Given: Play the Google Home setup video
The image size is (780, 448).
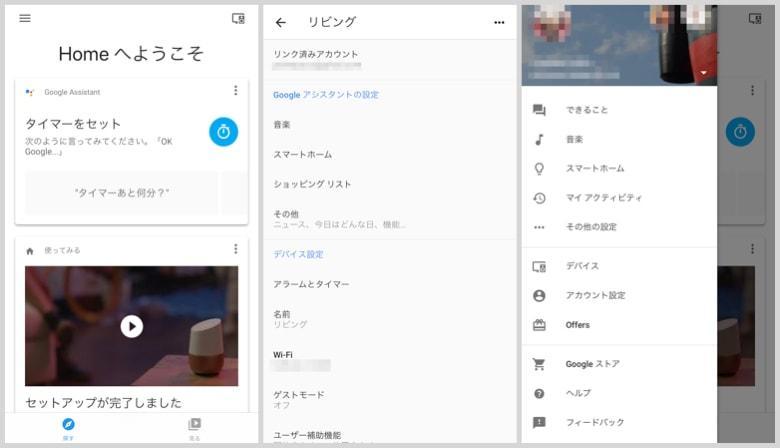Looking at the screenshot, I should [132, 327].
